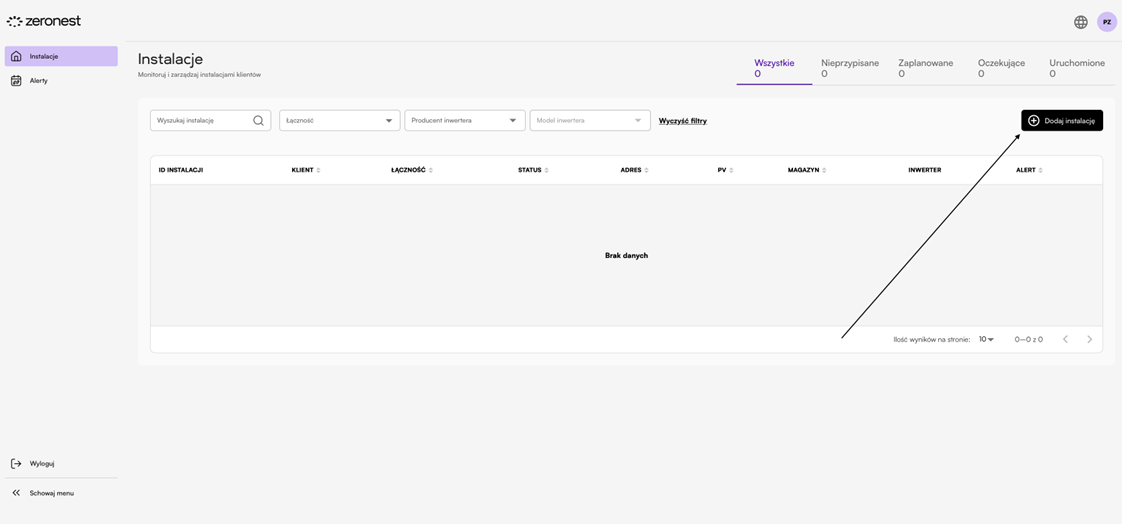The image size is (1122, 524).
Task: Click the Wyczyść filtry link
Action: tap(682, 121)
